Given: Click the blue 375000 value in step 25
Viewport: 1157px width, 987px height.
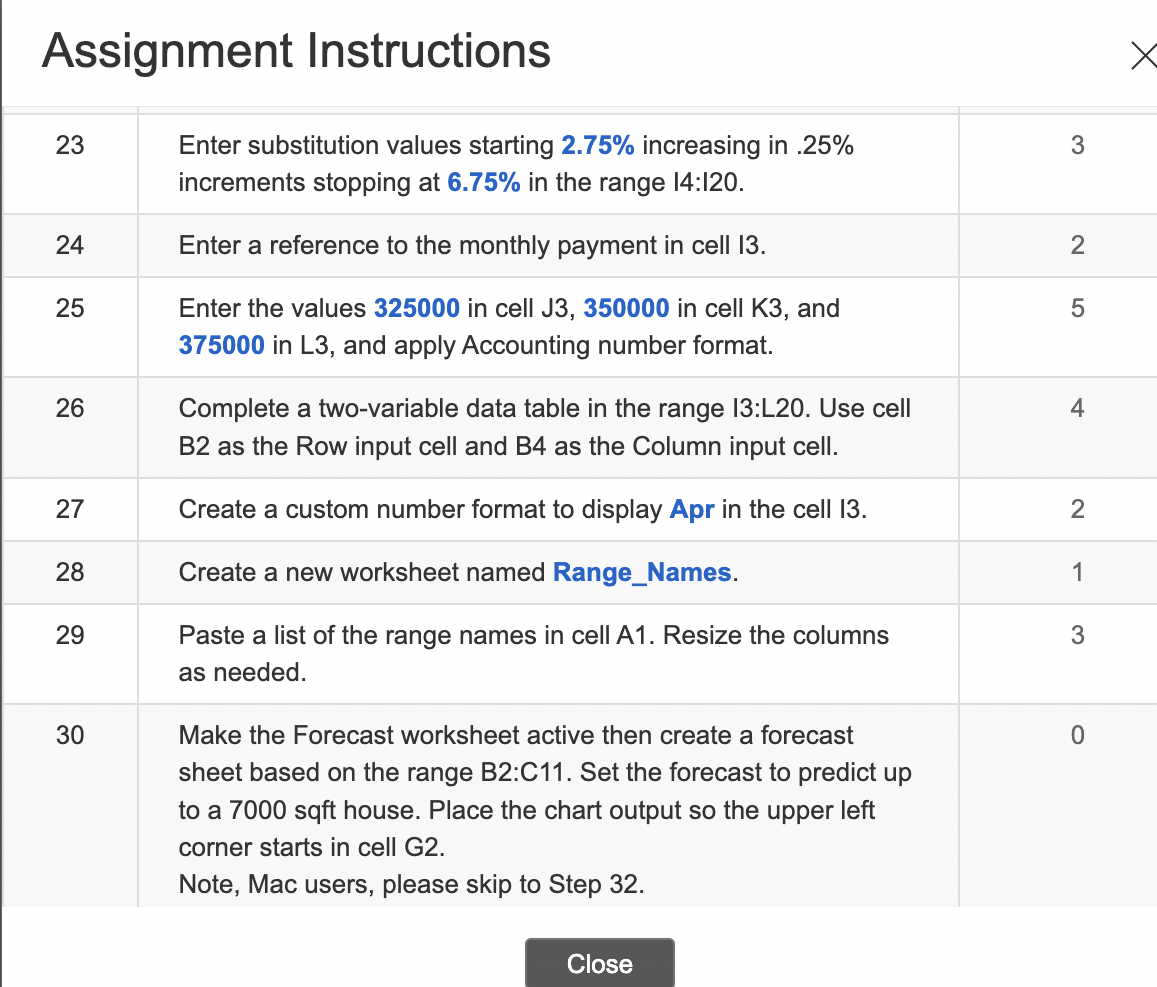Looking at the screenshot, I should (218, 345).
